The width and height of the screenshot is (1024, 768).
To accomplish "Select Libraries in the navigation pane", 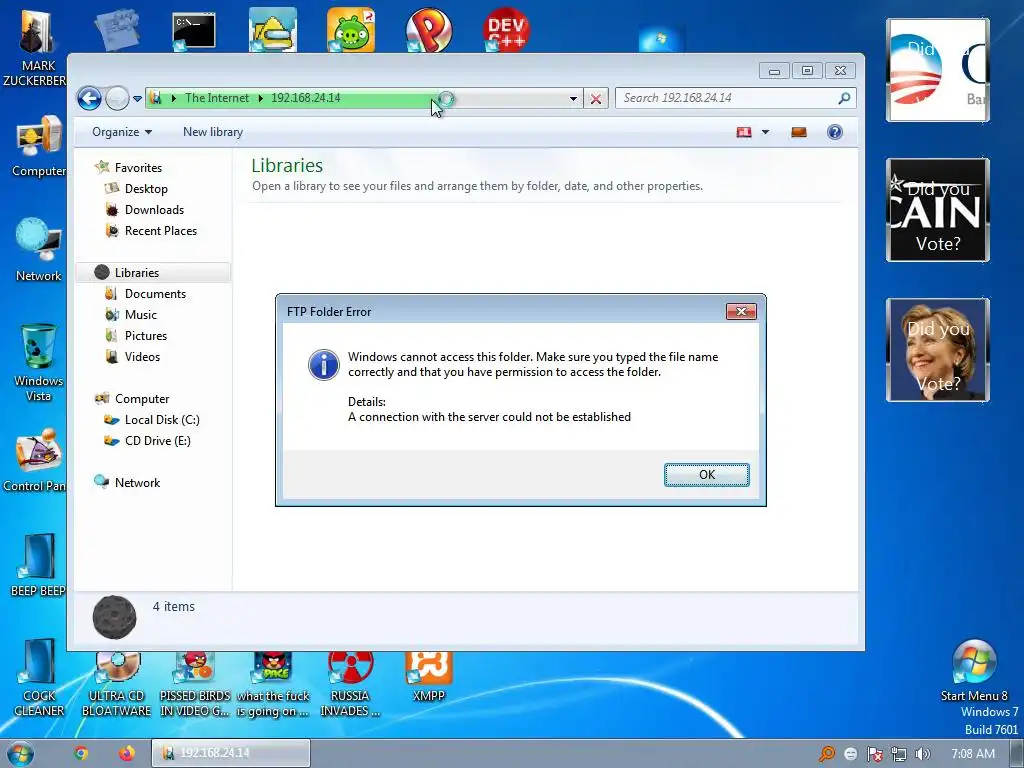I will pyautogui.click(x=153, y=272).
